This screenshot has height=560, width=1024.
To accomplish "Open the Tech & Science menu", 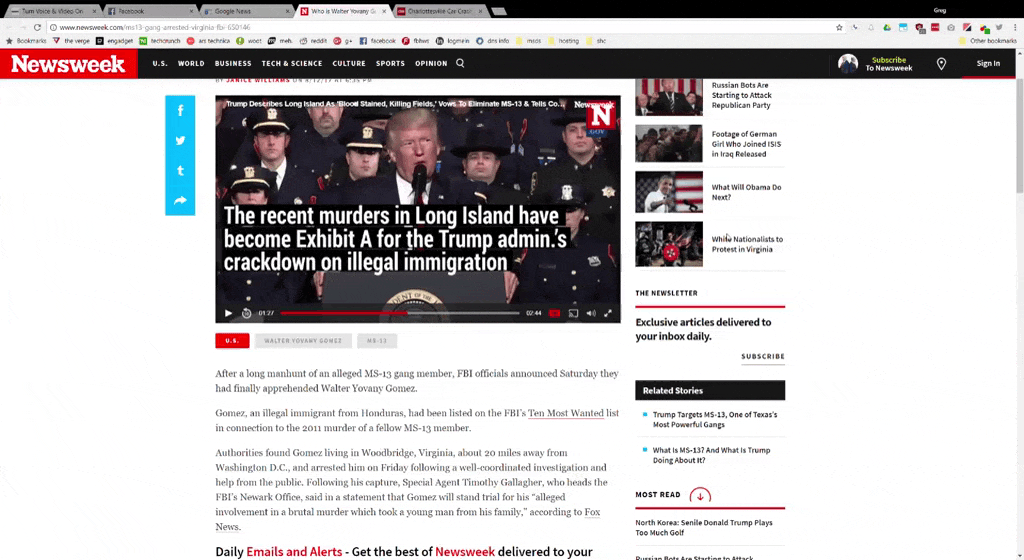I will coord(292,63).
